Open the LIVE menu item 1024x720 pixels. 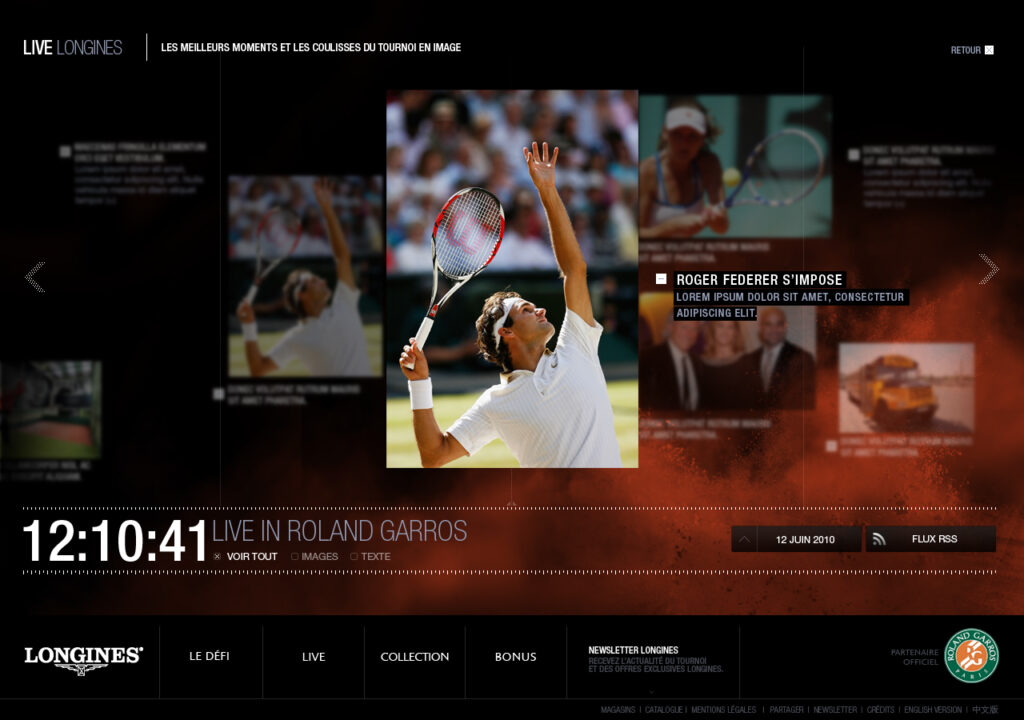[x=313, y=657]
